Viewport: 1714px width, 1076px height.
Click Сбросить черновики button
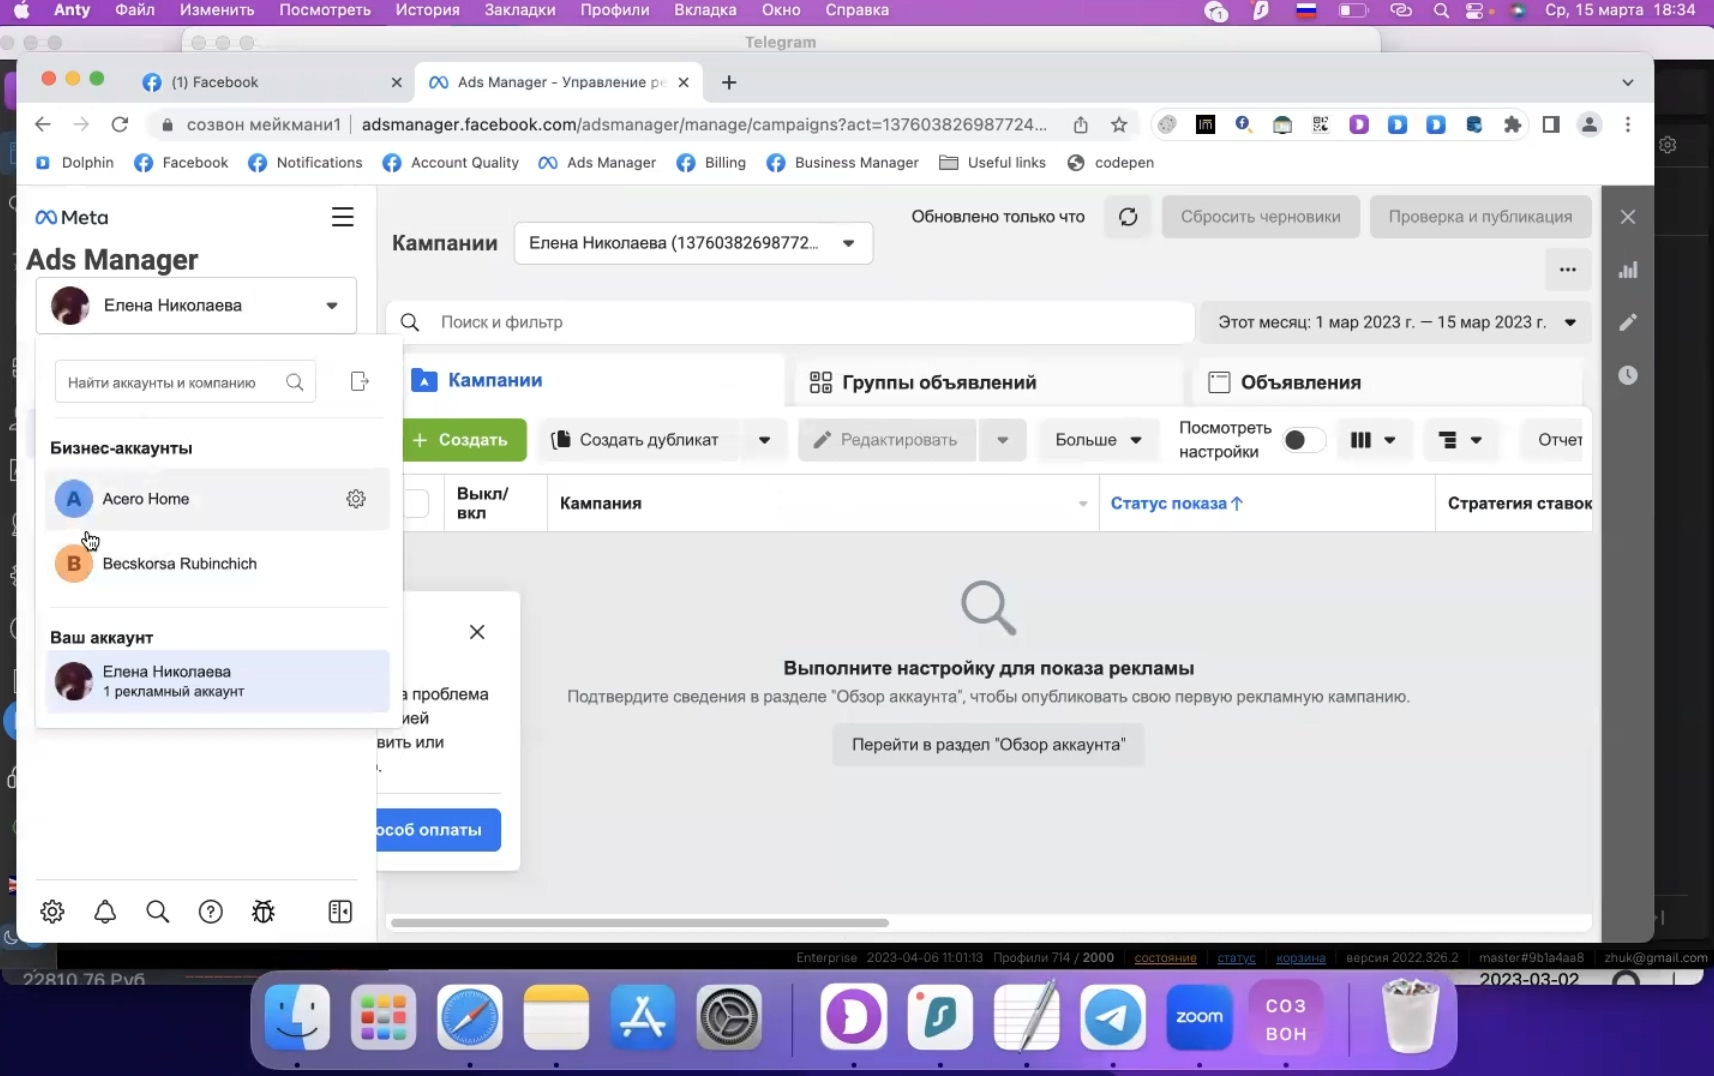1260,217
